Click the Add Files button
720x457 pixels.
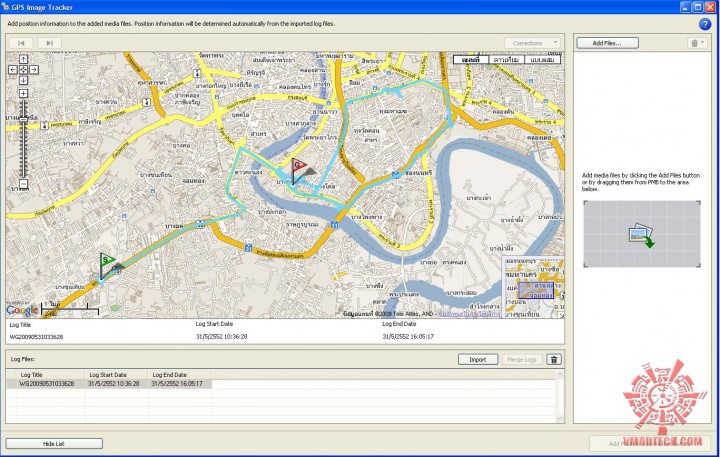(607, 43)
